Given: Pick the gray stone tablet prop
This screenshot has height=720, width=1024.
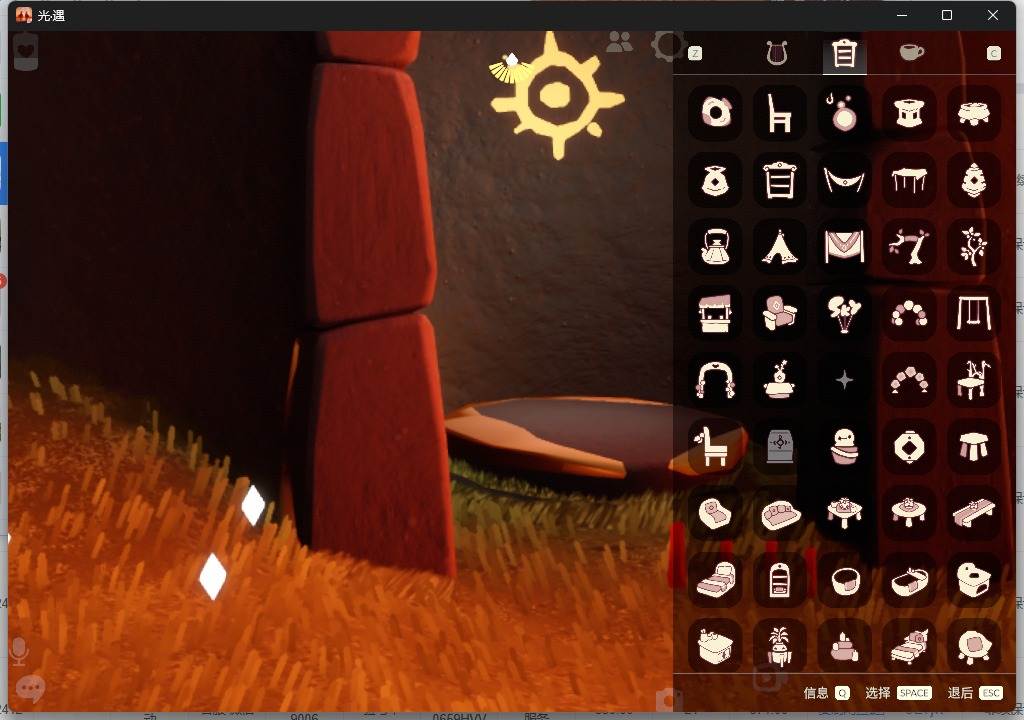Looking at the screenshot, I should pyautogui.click(x=779, y=447).
